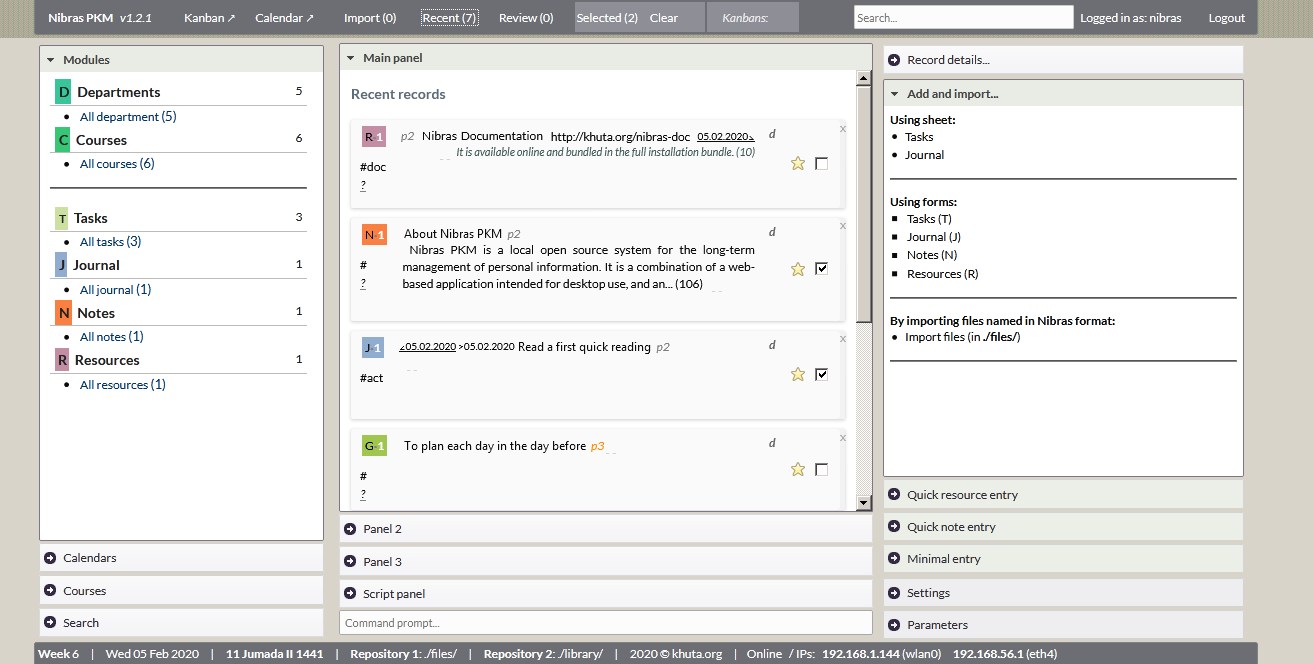Collapse the Add and import section

tap(1063, 94)
